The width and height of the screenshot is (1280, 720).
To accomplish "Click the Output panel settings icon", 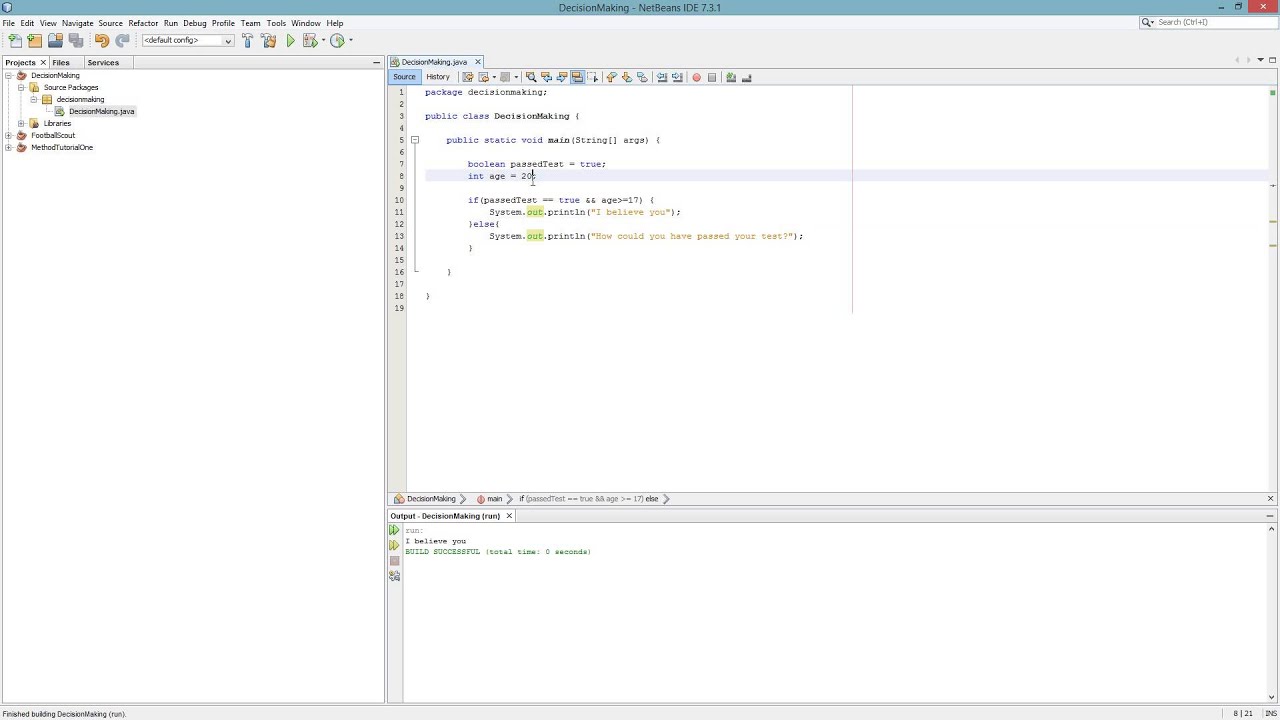I will [394, 576].
